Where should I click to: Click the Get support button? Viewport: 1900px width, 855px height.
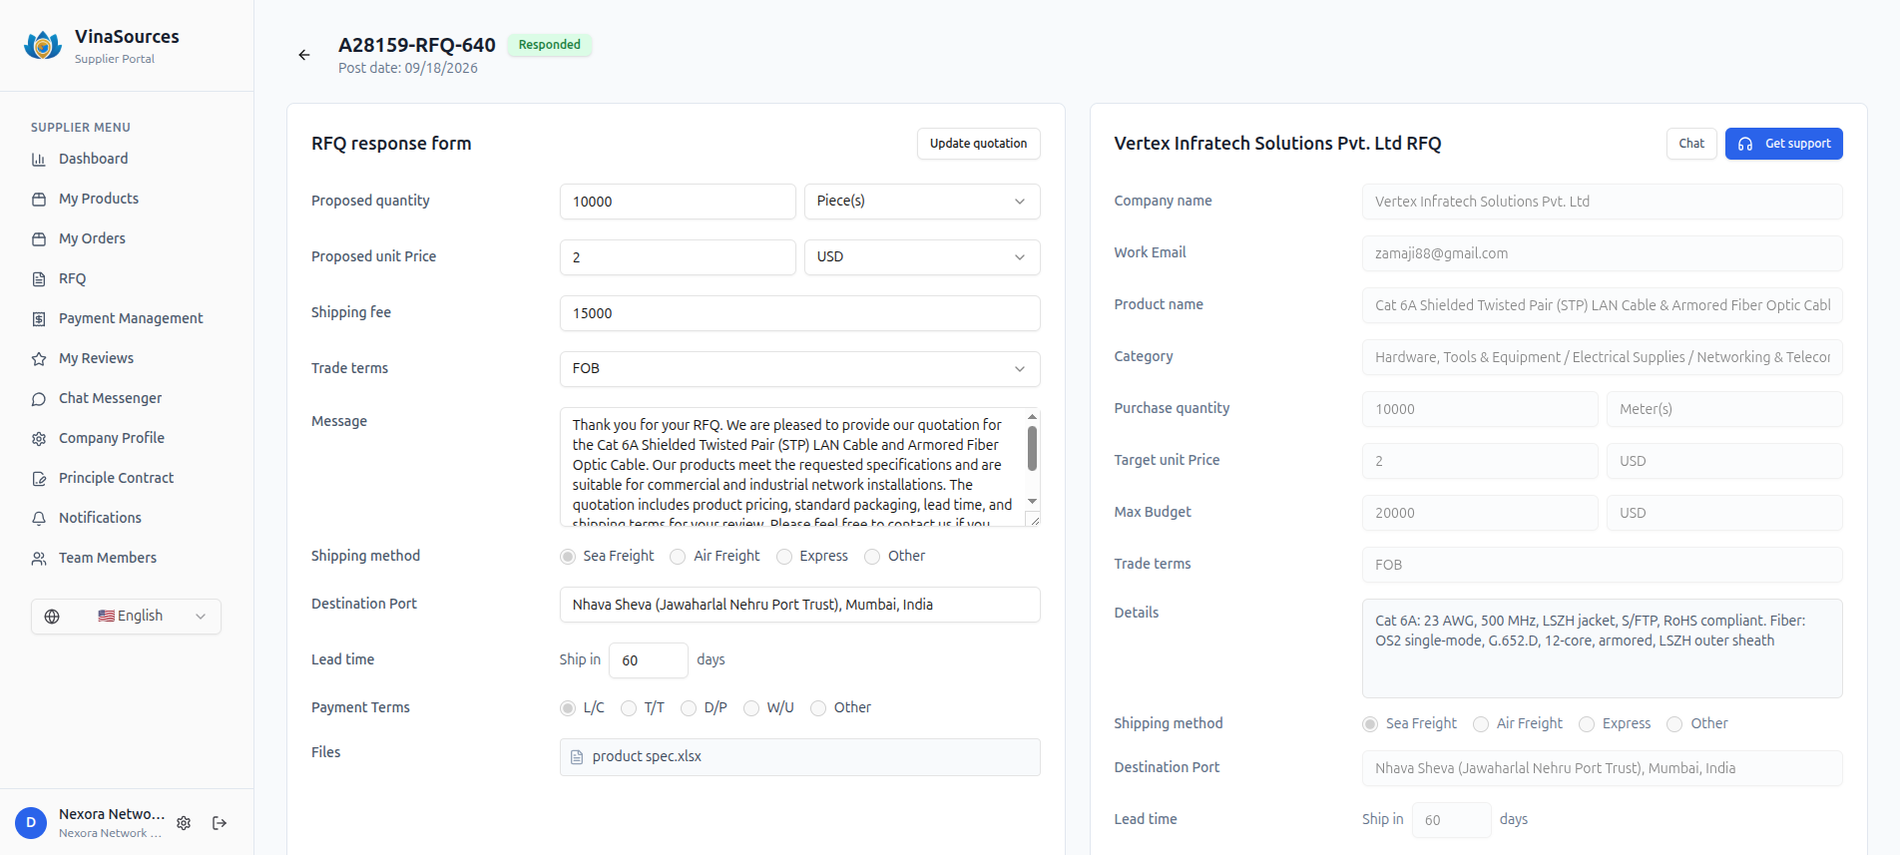1784,143
